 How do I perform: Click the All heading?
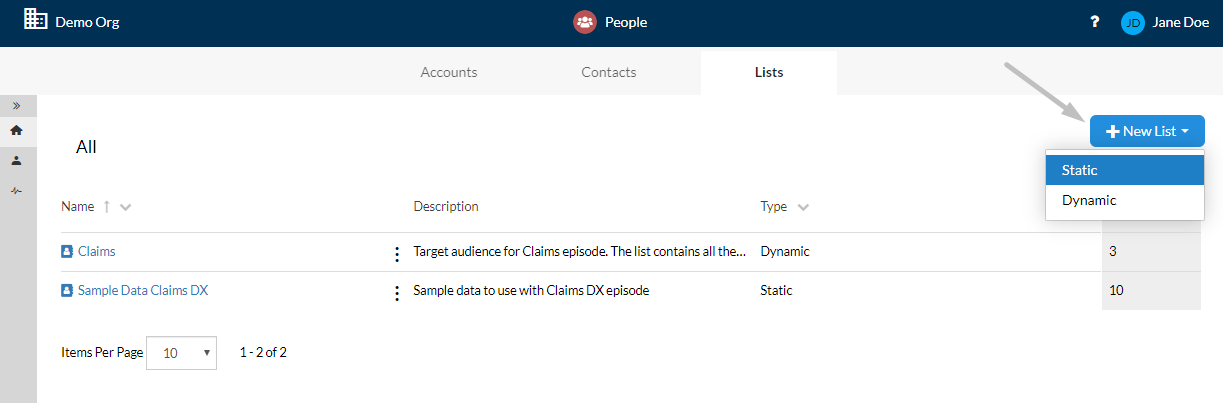pyautogui.click(x=86, y=147)
